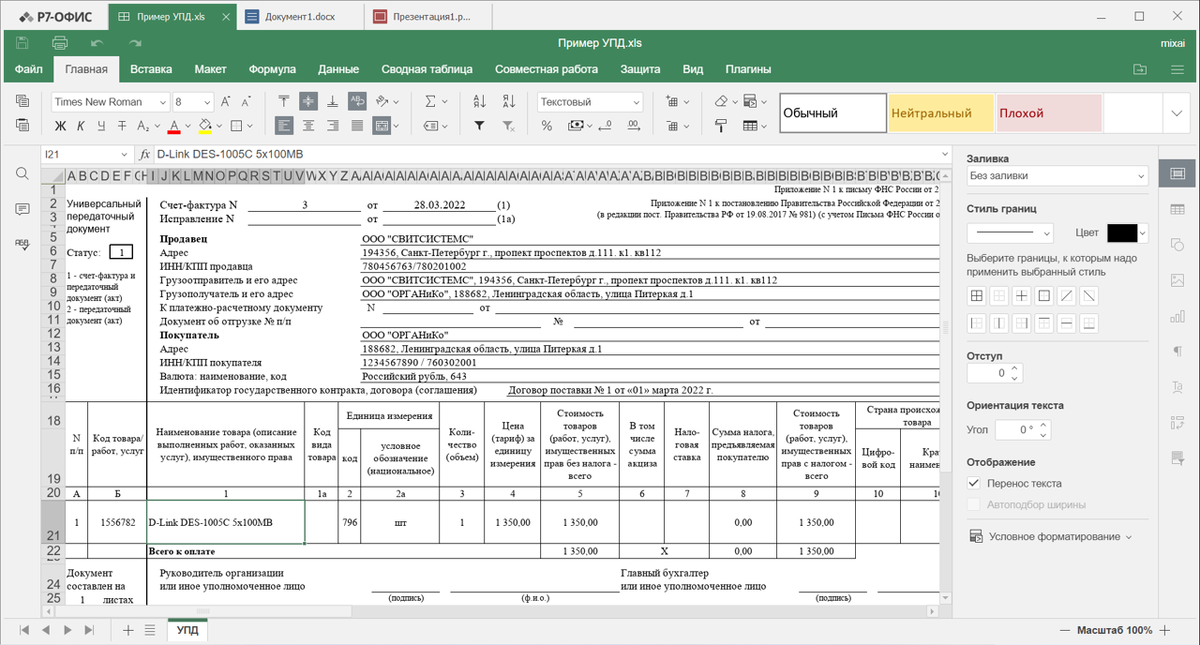Toggle align text left

point(284,126)
